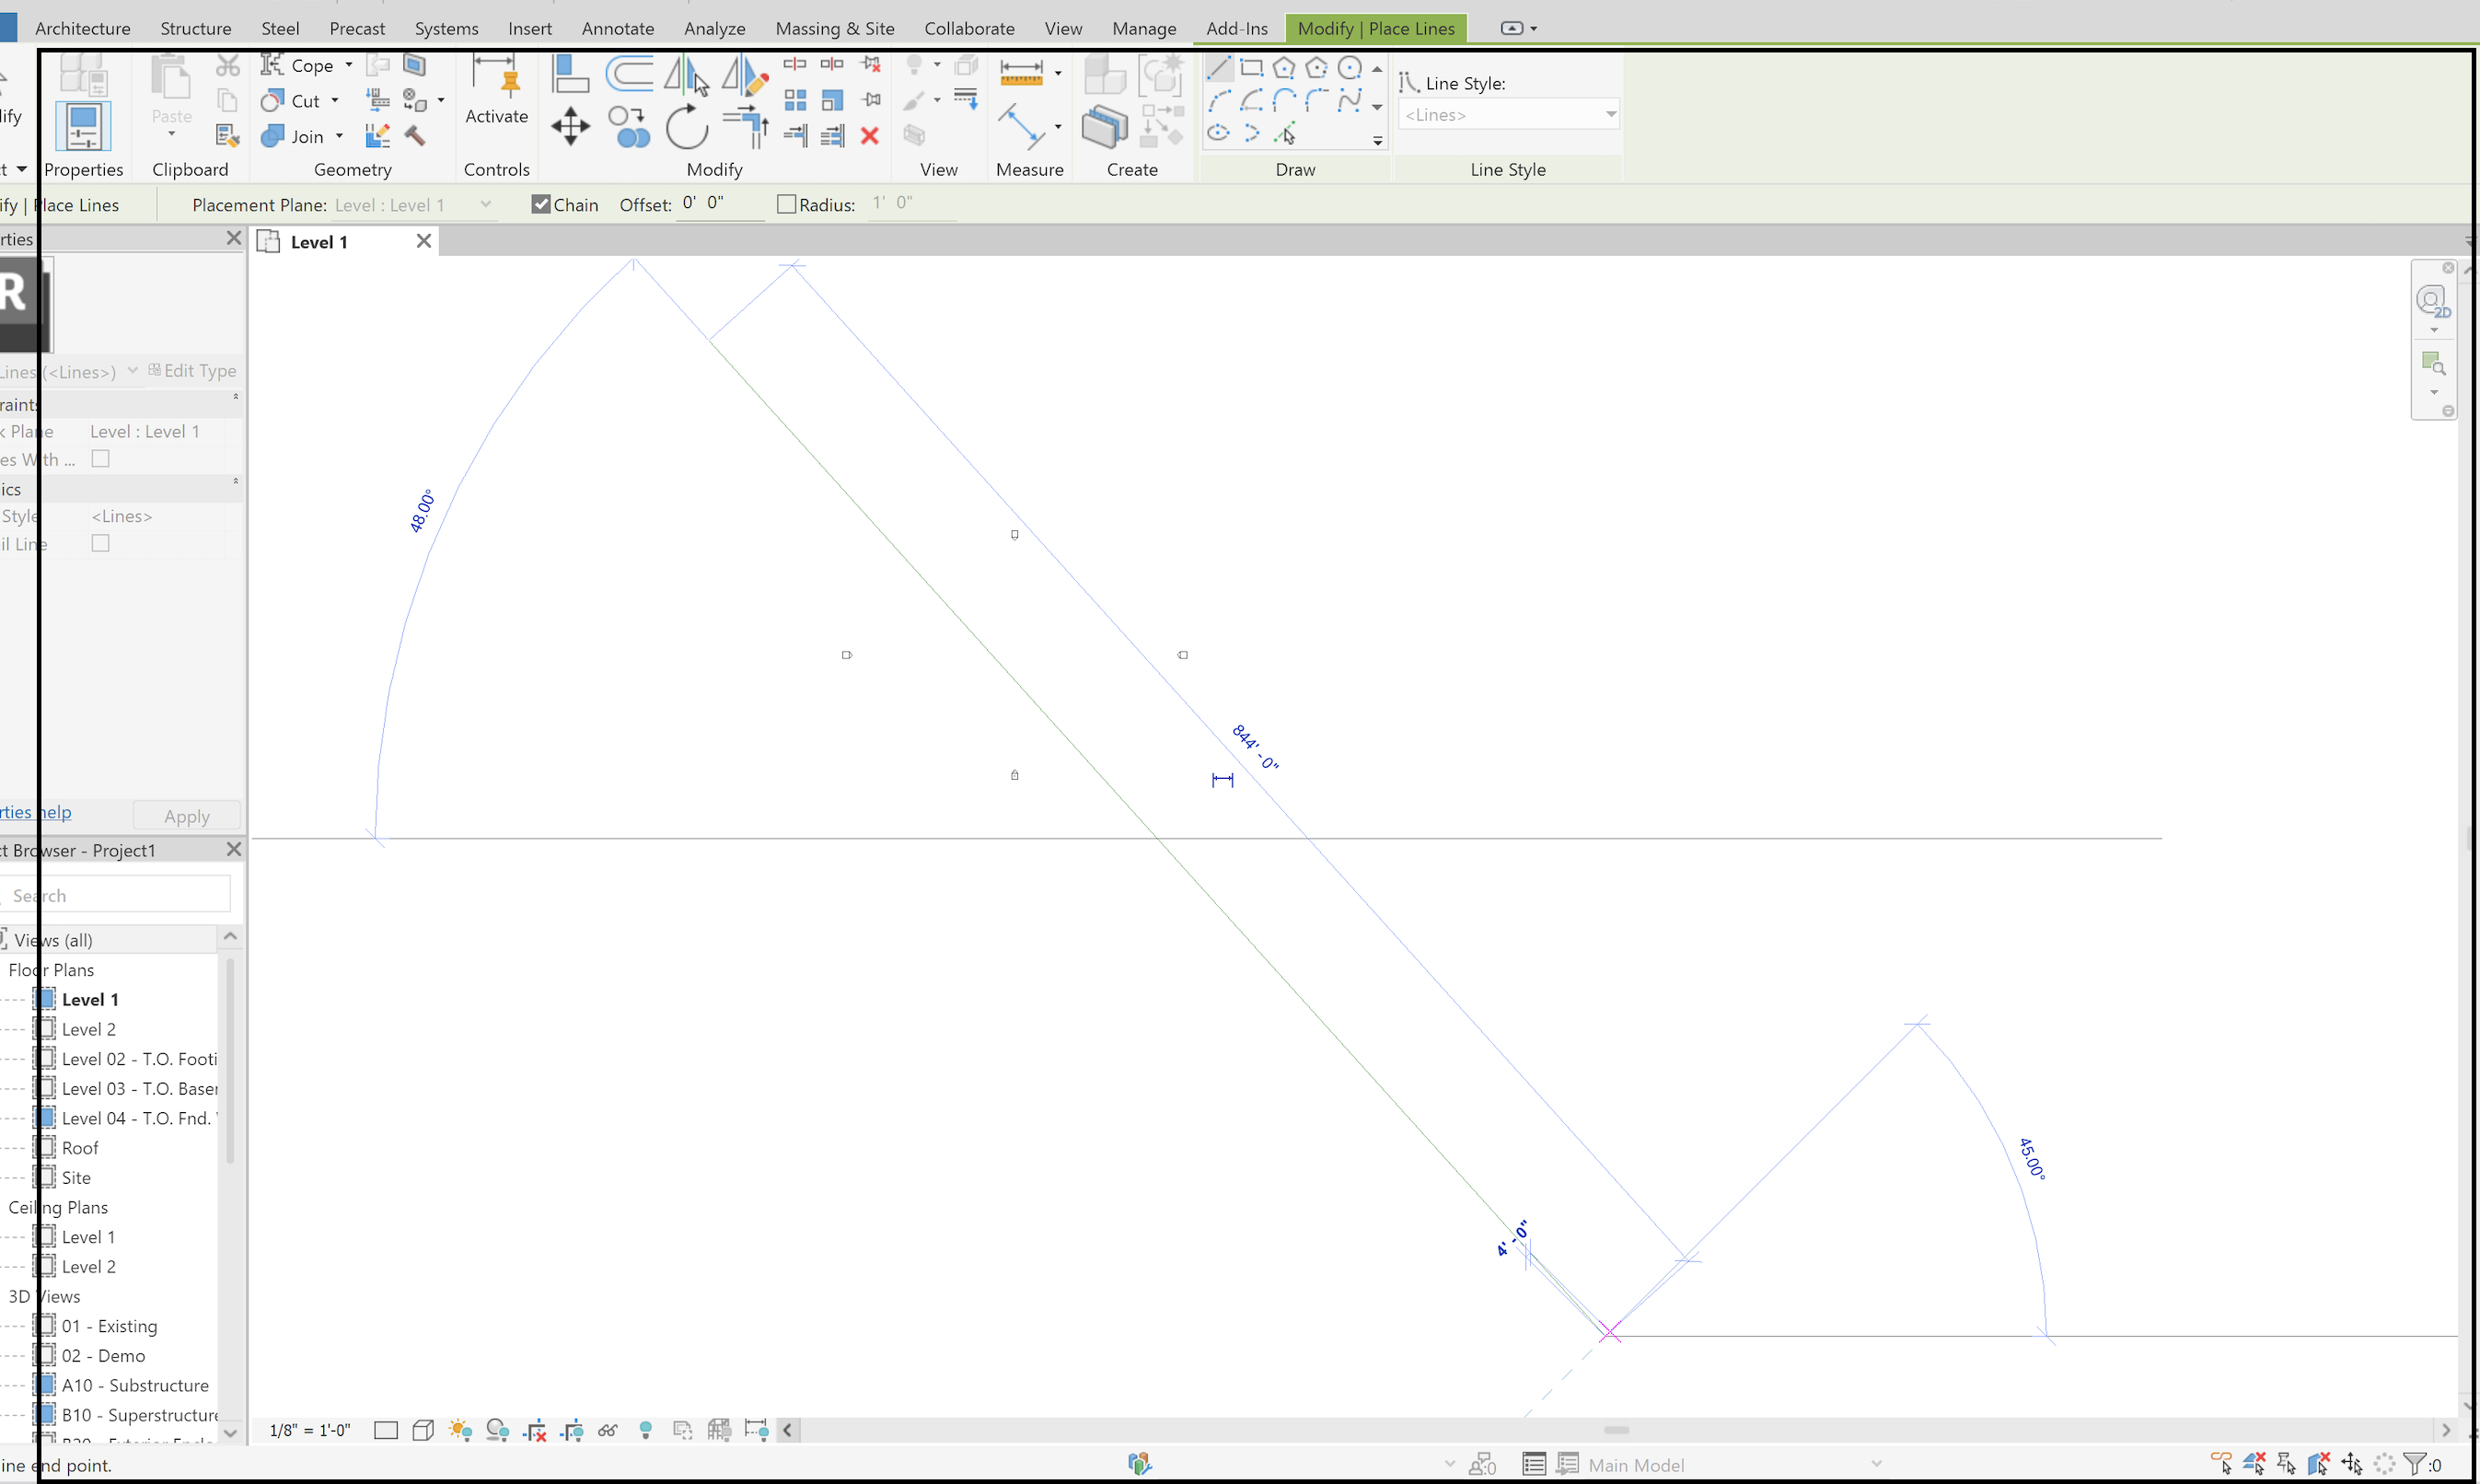Open the Placement Plane dropdown
Image resolution: width=2480 pixels, height=1484 pixels.
click(486, 204)
